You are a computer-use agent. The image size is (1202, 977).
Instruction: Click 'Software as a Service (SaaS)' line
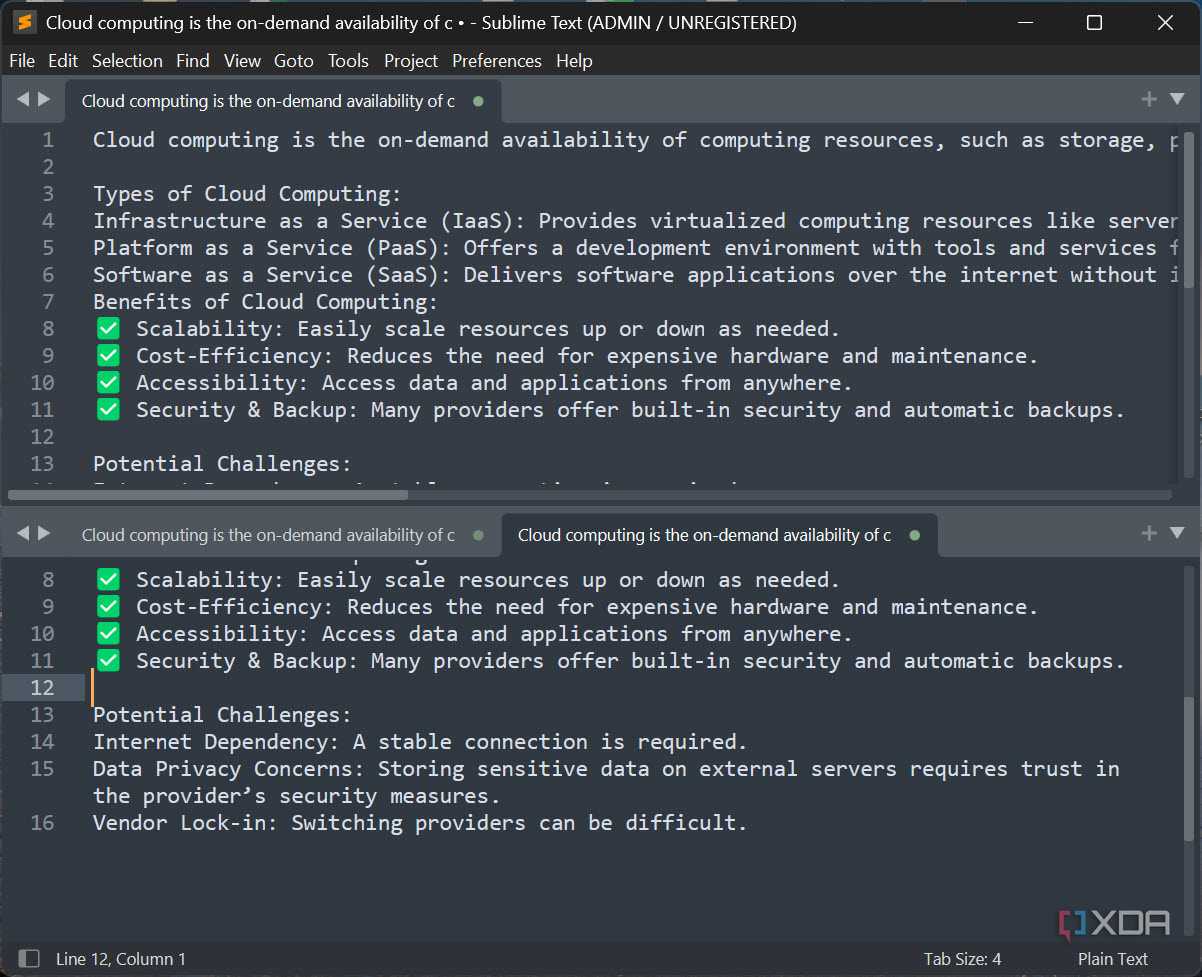(638, 274)
